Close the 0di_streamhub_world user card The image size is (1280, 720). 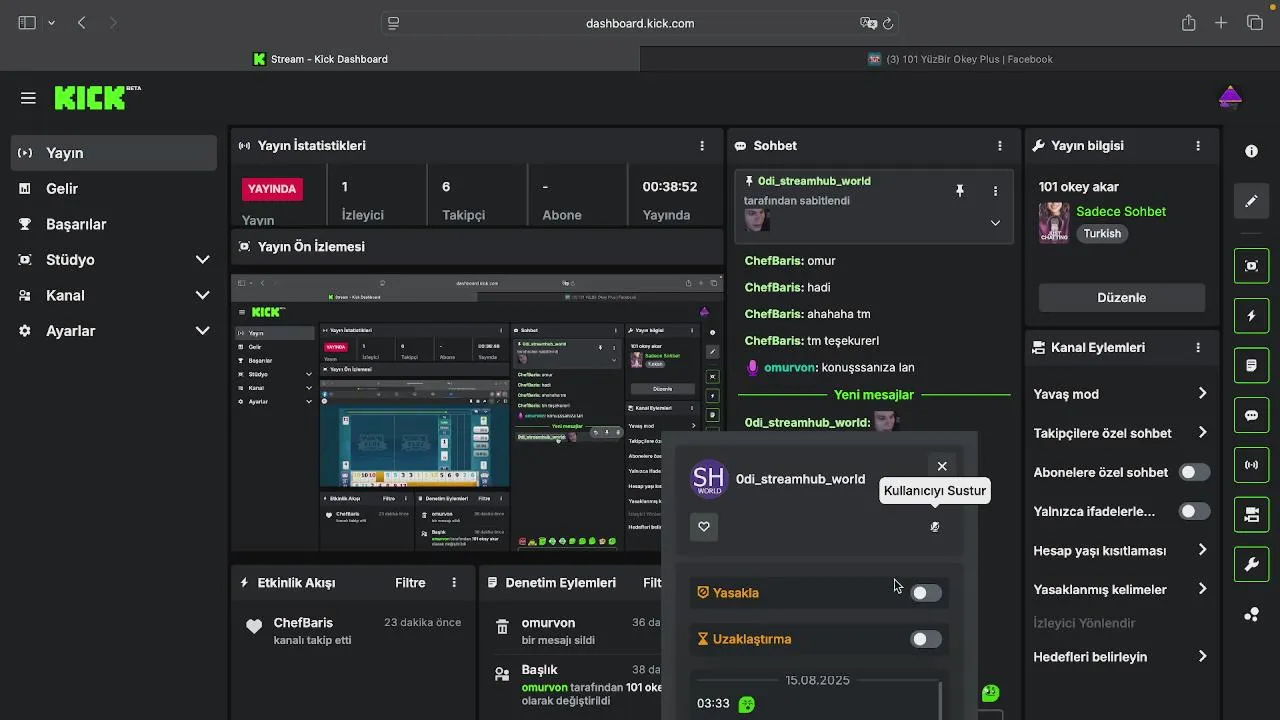pyautogui.click(x=942, y=466)
